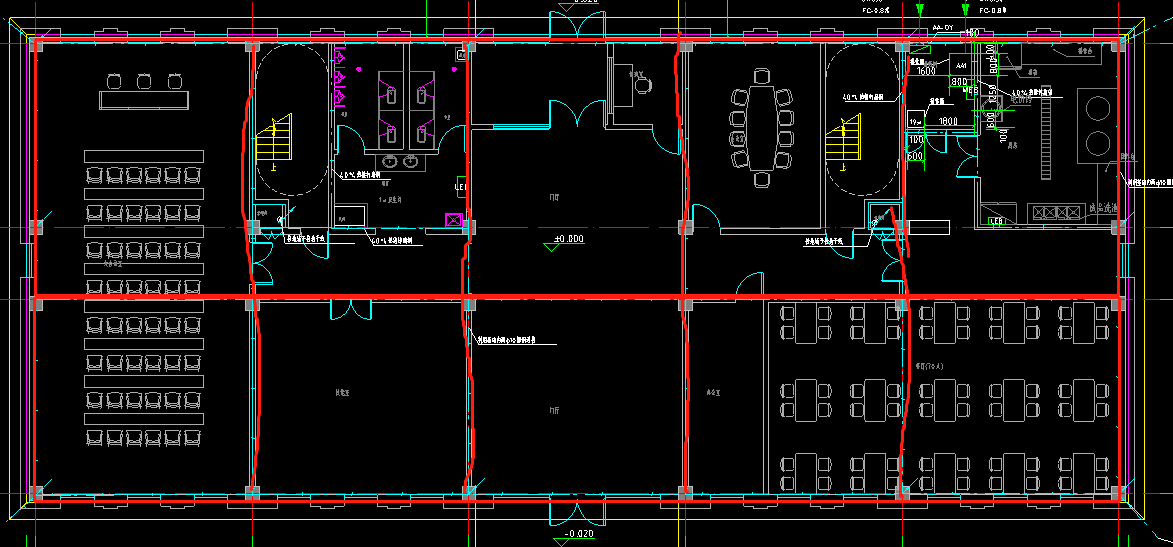The image size is (1173, 547).
Task: Click the empty white rectangle below the 600 dimension
Action: click(x=930, y=226)
